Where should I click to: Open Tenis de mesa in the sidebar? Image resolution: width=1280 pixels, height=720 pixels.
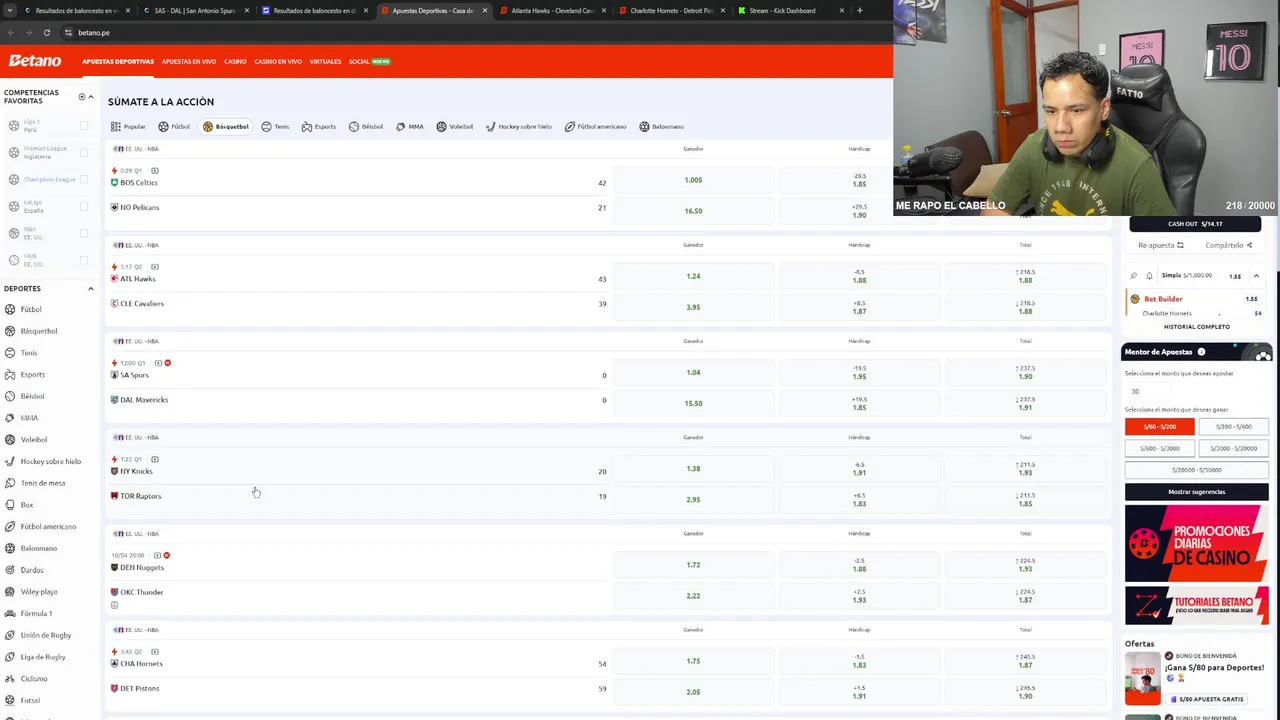pyautogui.click(x=35, y=483)
